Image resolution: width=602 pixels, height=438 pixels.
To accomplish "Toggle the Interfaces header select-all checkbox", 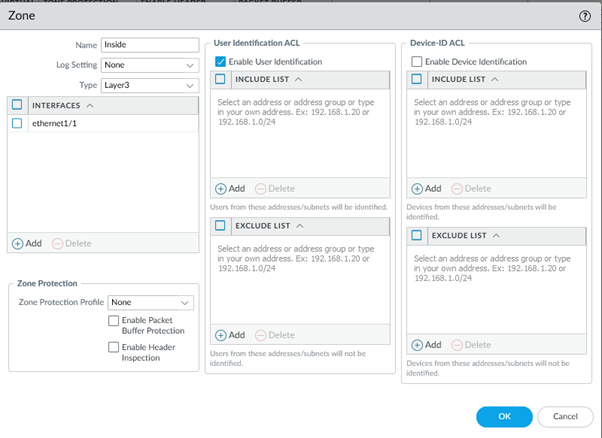I will (x=17, y=105).
